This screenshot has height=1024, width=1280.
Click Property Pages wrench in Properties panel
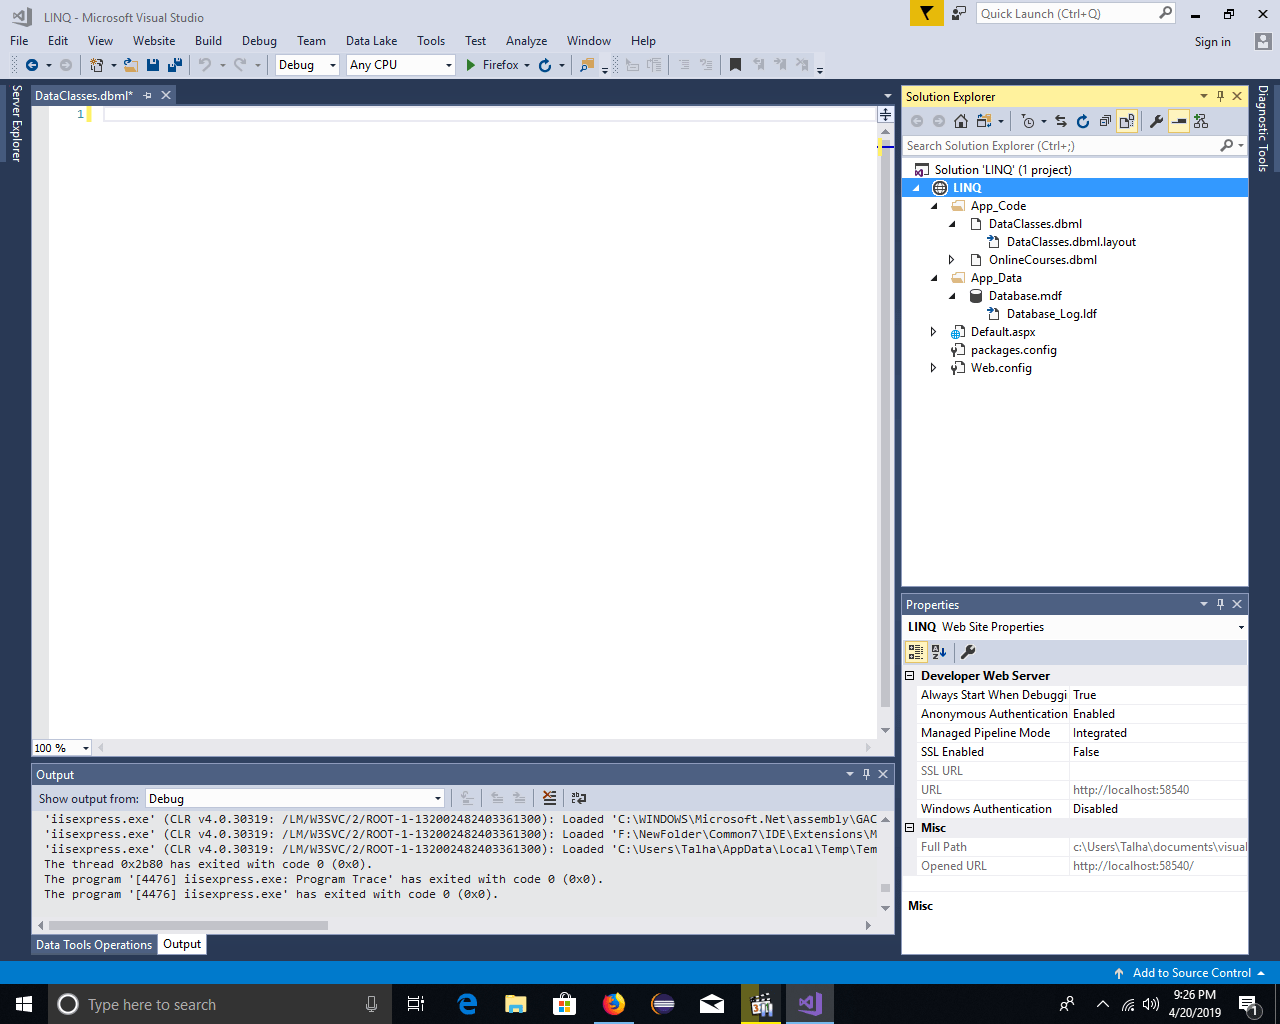click(968, 652)
